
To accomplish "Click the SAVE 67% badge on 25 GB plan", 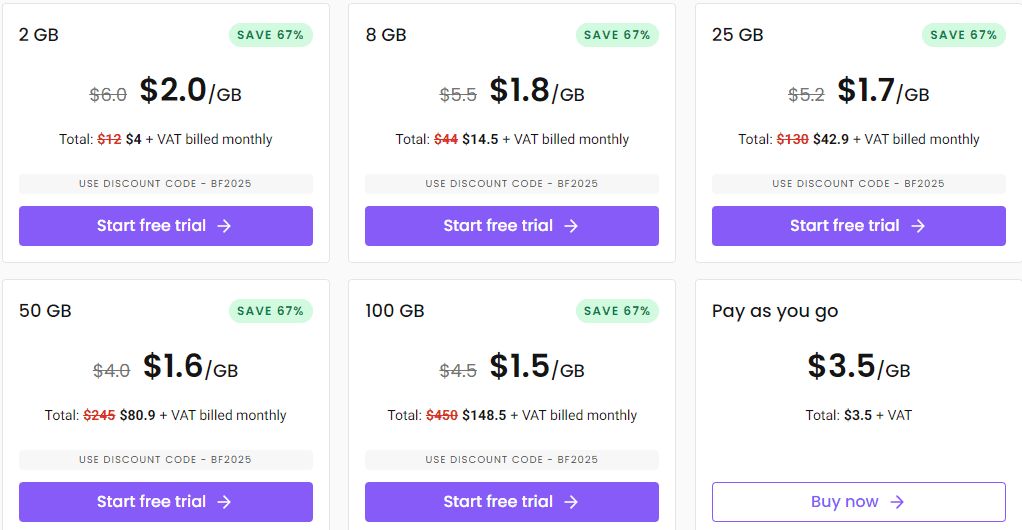I will click(963, 35).
